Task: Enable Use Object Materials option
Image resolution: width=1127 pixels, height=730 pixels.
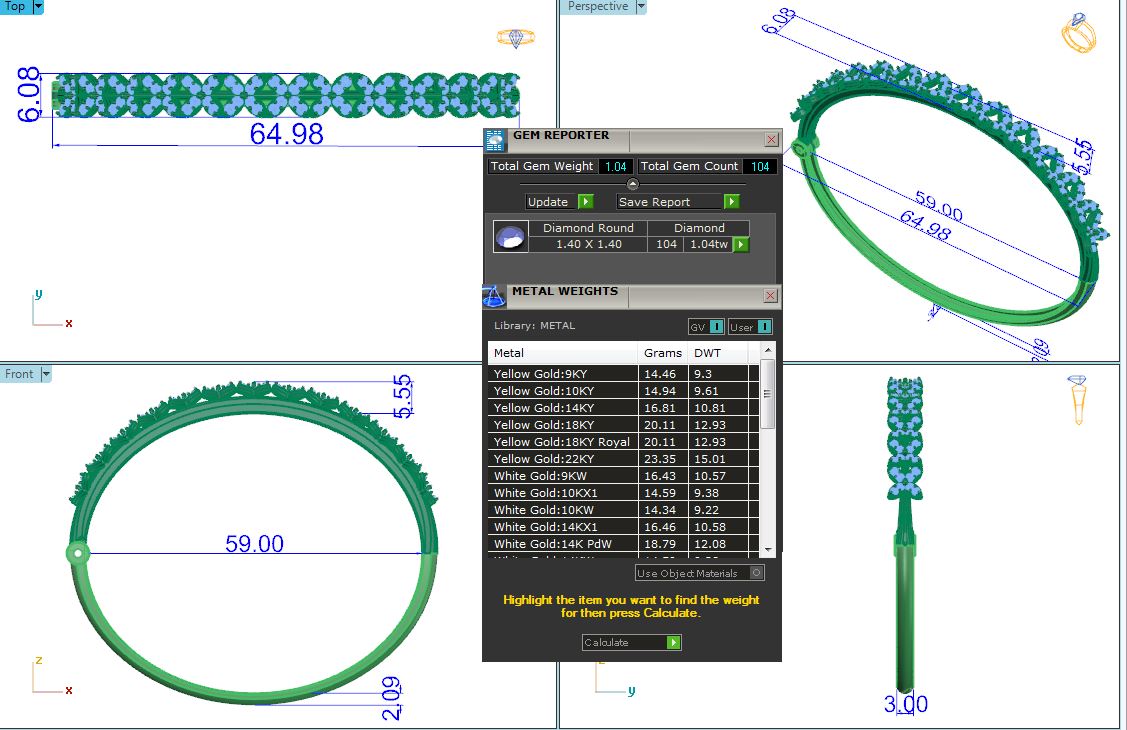Action: [x=756, y=573]
